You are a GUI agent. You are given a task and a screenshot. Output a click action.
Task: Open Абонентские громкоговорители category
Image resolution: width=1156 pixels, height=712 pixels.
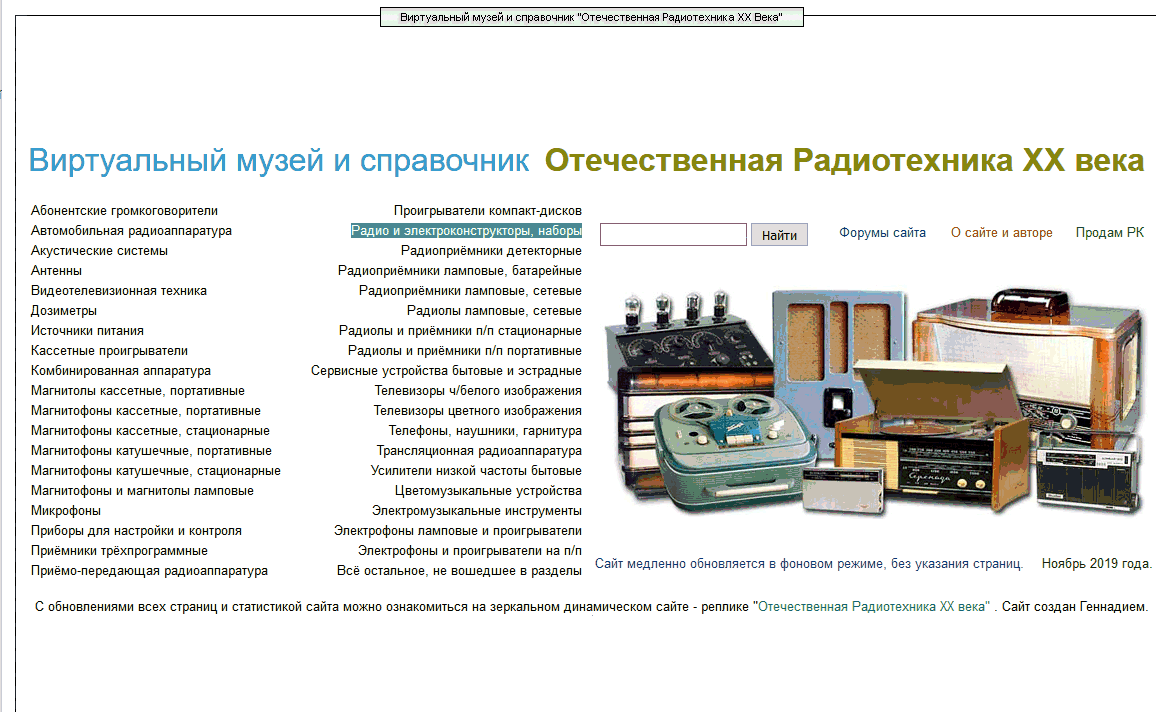pos(124,211)
